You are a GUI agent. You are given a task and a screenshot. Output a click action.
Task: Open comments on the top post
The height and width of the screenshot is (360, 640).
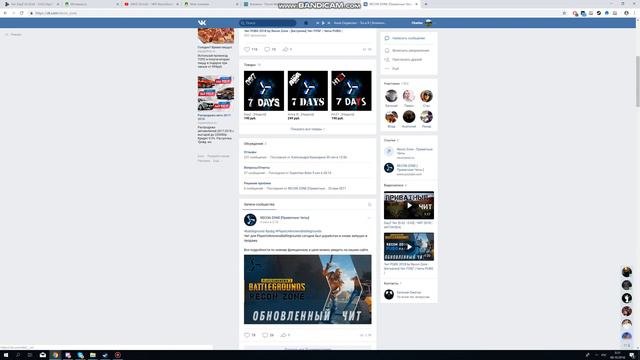pos(267,49)
